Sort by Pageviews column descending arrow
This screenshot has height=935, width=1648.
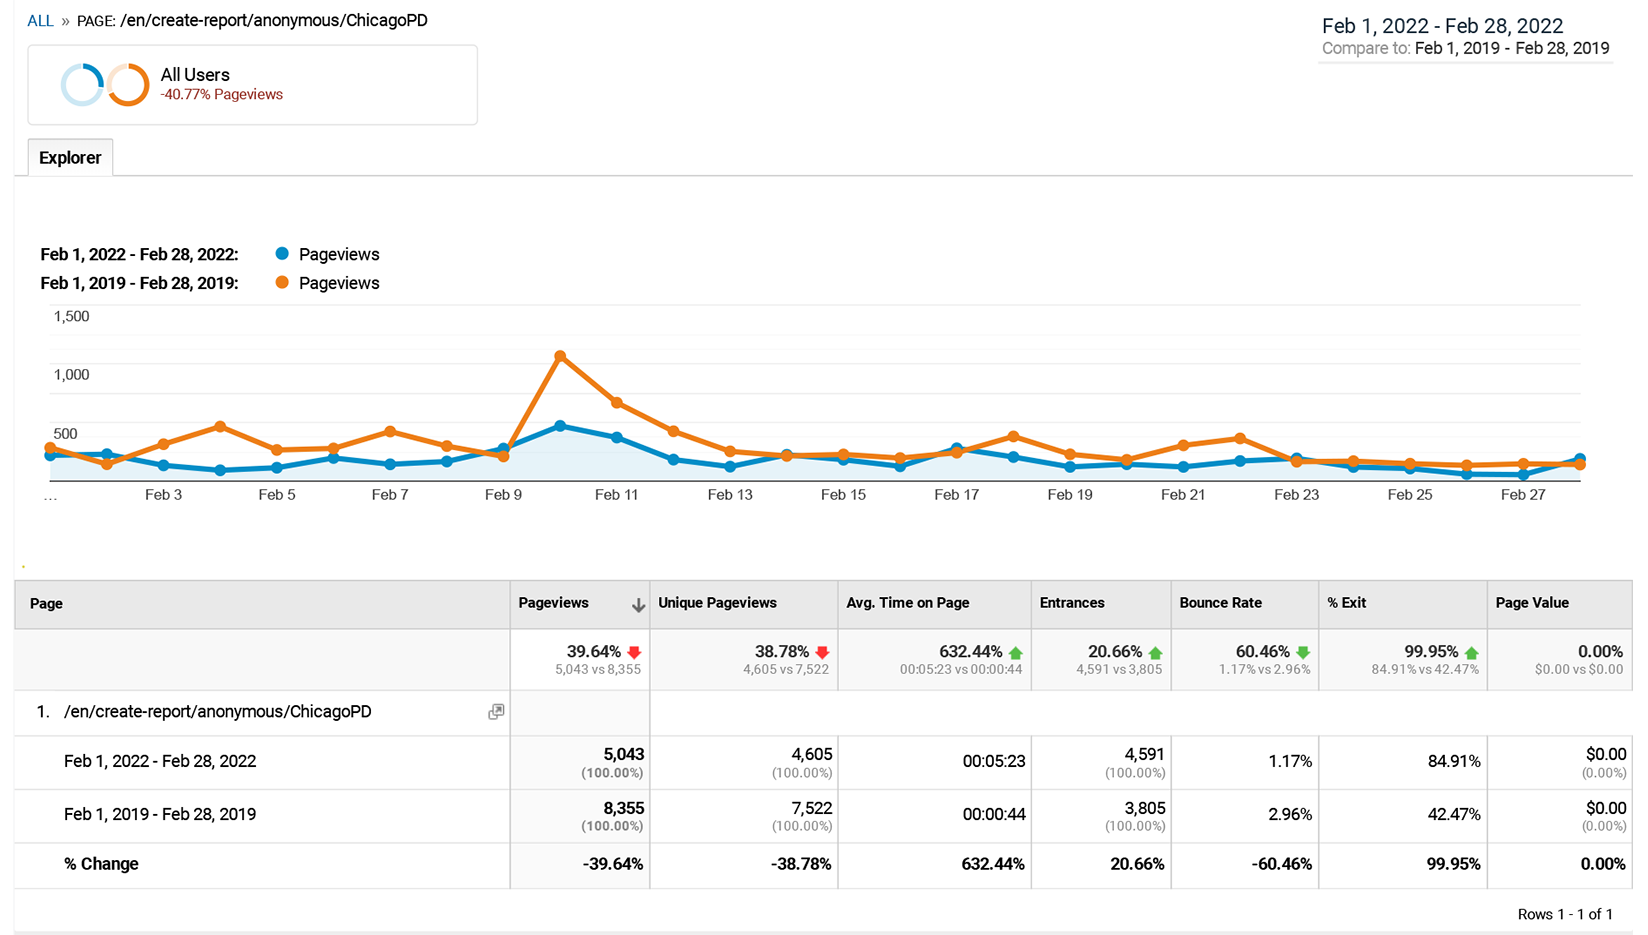(637, 605)
